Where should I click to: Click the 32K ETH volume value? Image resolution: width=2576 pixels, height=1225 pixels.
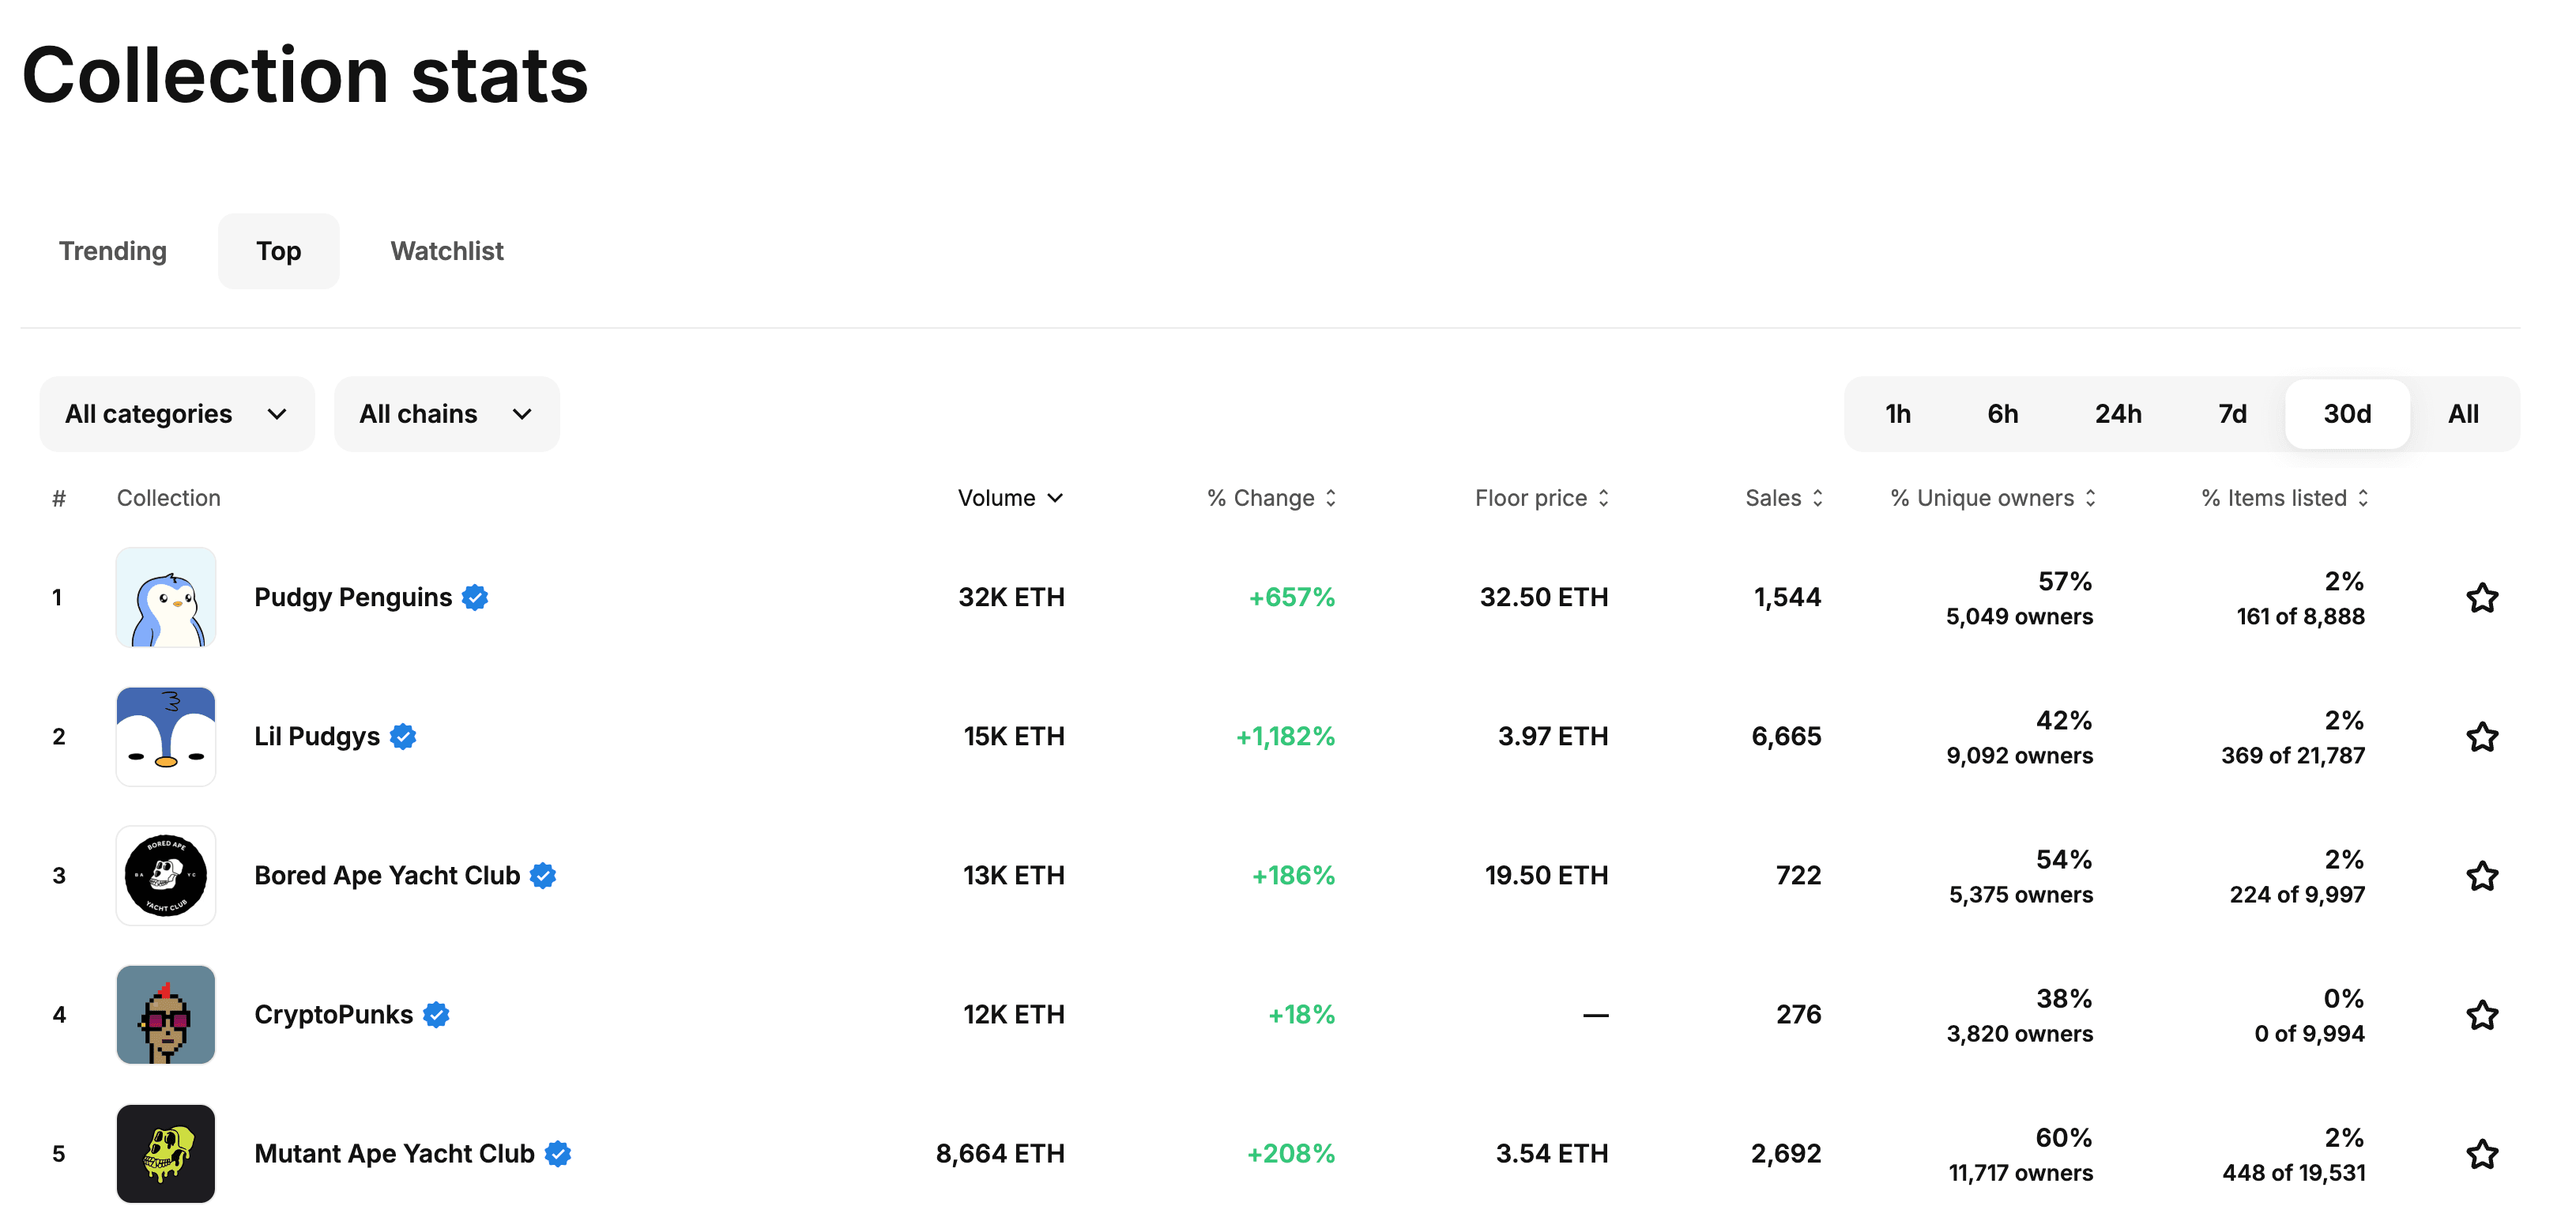pos(1011,597)
